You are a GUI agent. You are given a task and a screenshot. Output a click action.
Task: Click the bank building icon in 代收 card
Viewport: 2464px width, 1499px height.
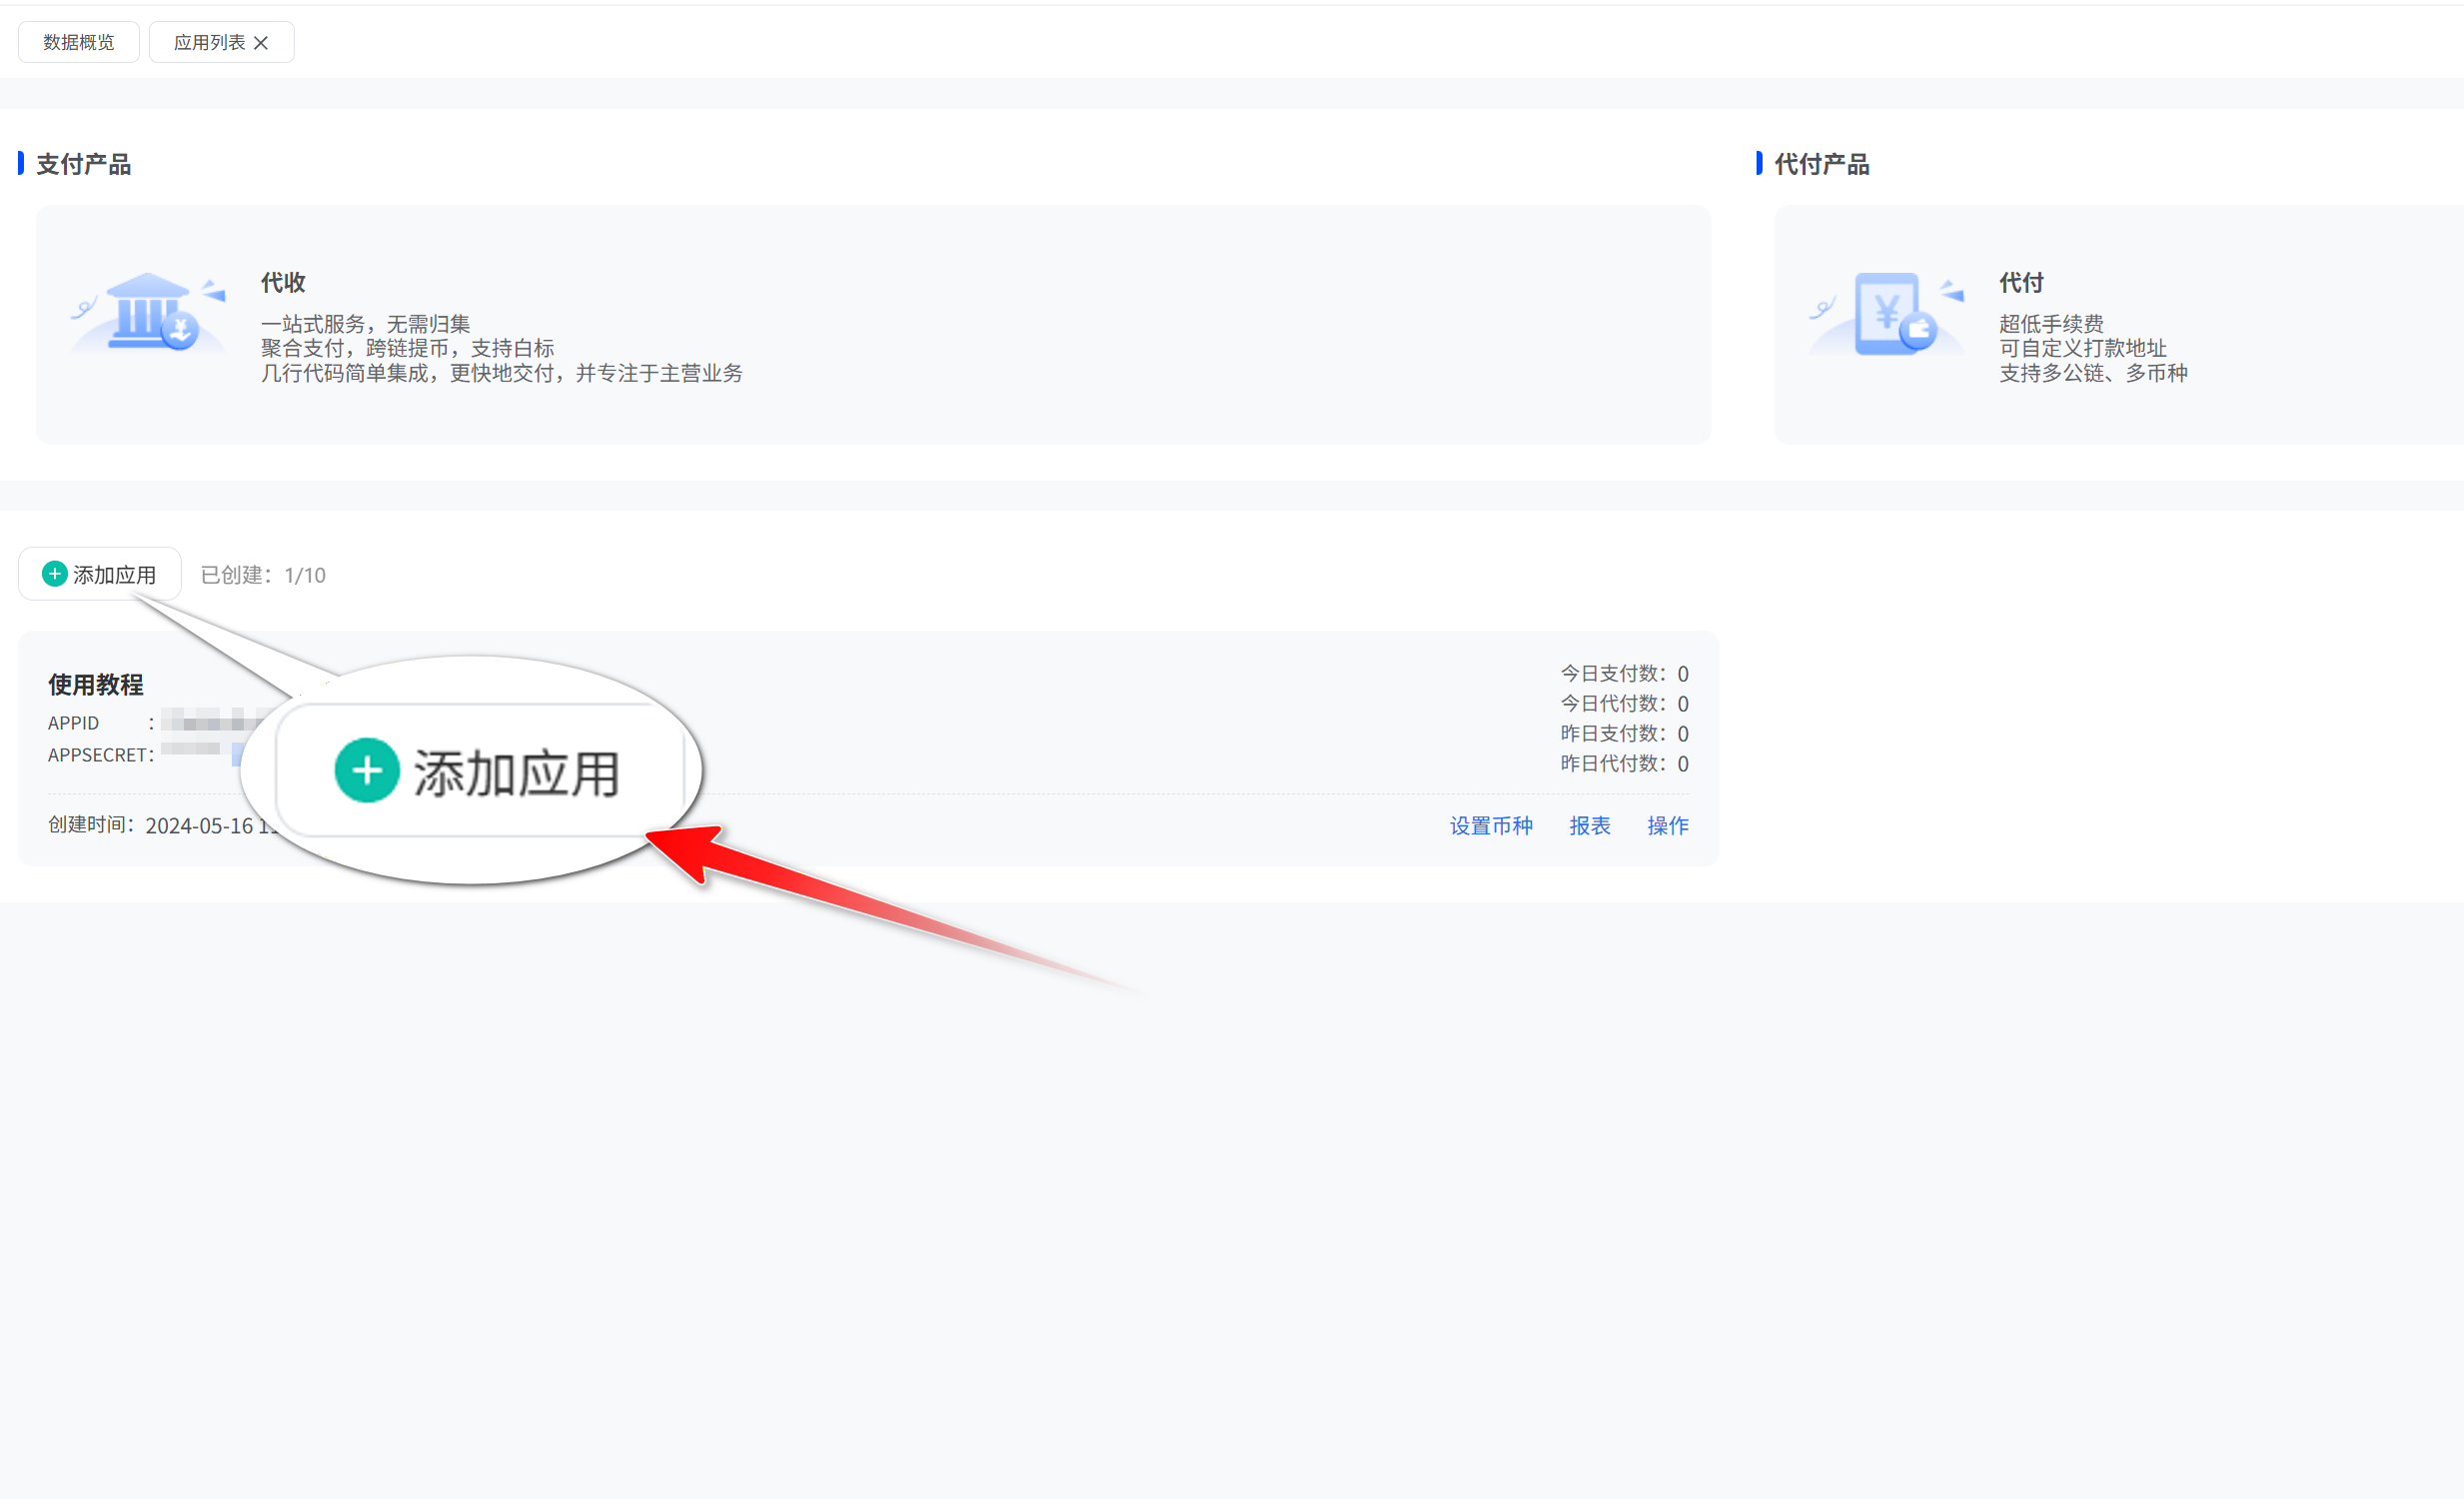[150, 311]
